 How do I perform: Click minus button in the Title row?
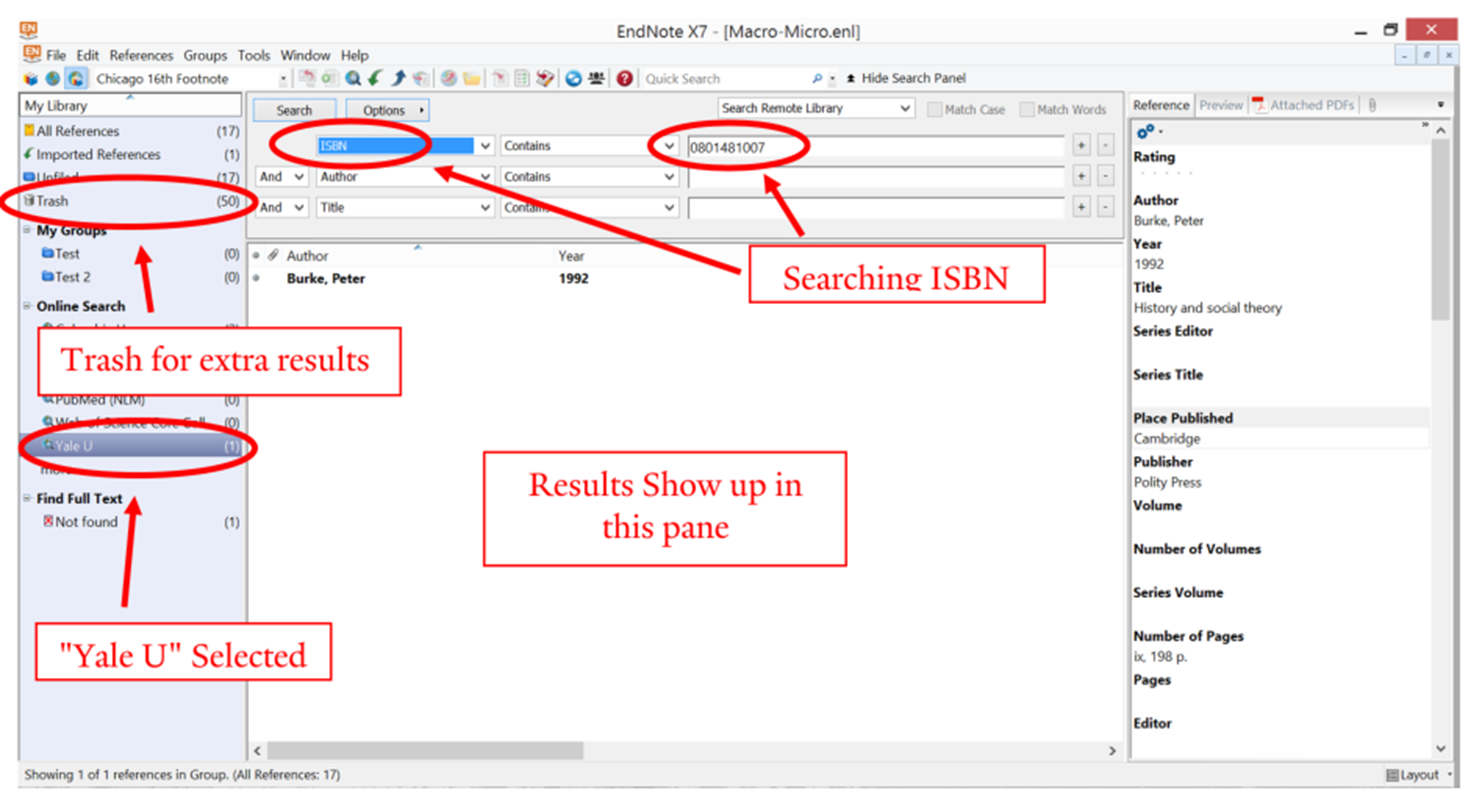1105,208
